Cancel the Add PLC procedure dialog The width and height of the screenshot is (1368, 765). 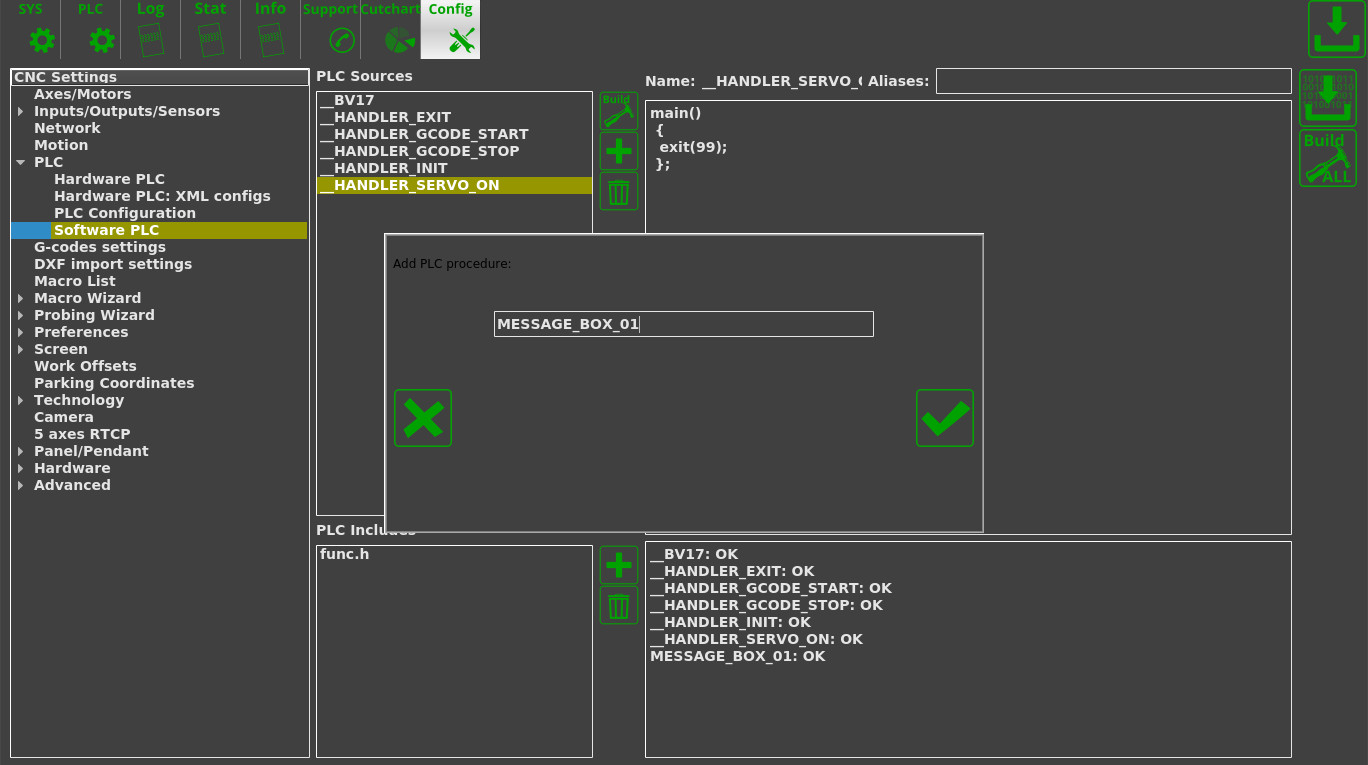(422, 418)
